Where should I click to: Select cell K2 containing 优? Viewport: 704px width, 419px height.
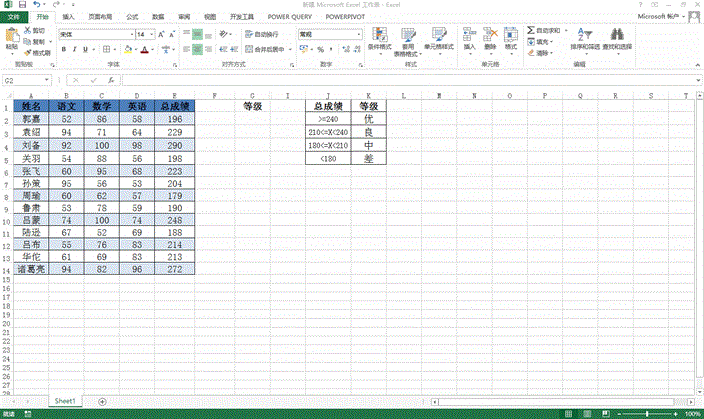369,119
